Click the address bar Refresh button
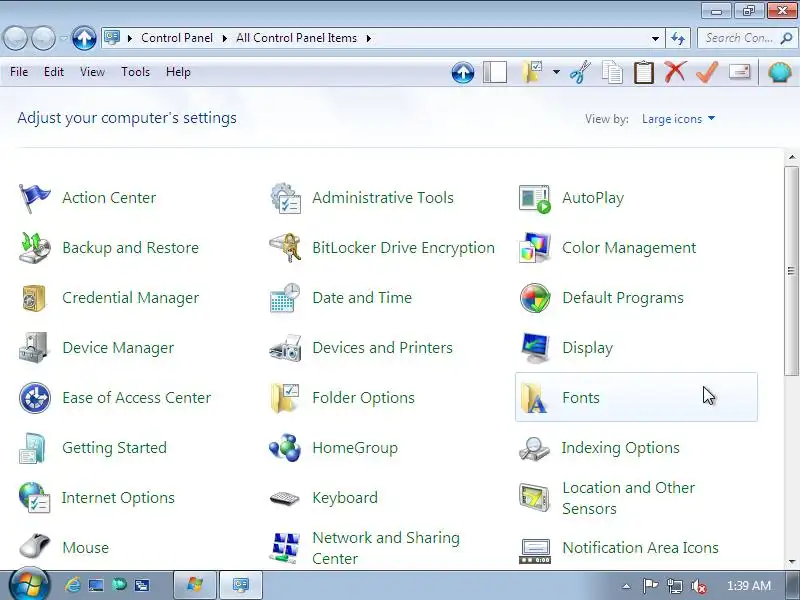 coord(678,38)
